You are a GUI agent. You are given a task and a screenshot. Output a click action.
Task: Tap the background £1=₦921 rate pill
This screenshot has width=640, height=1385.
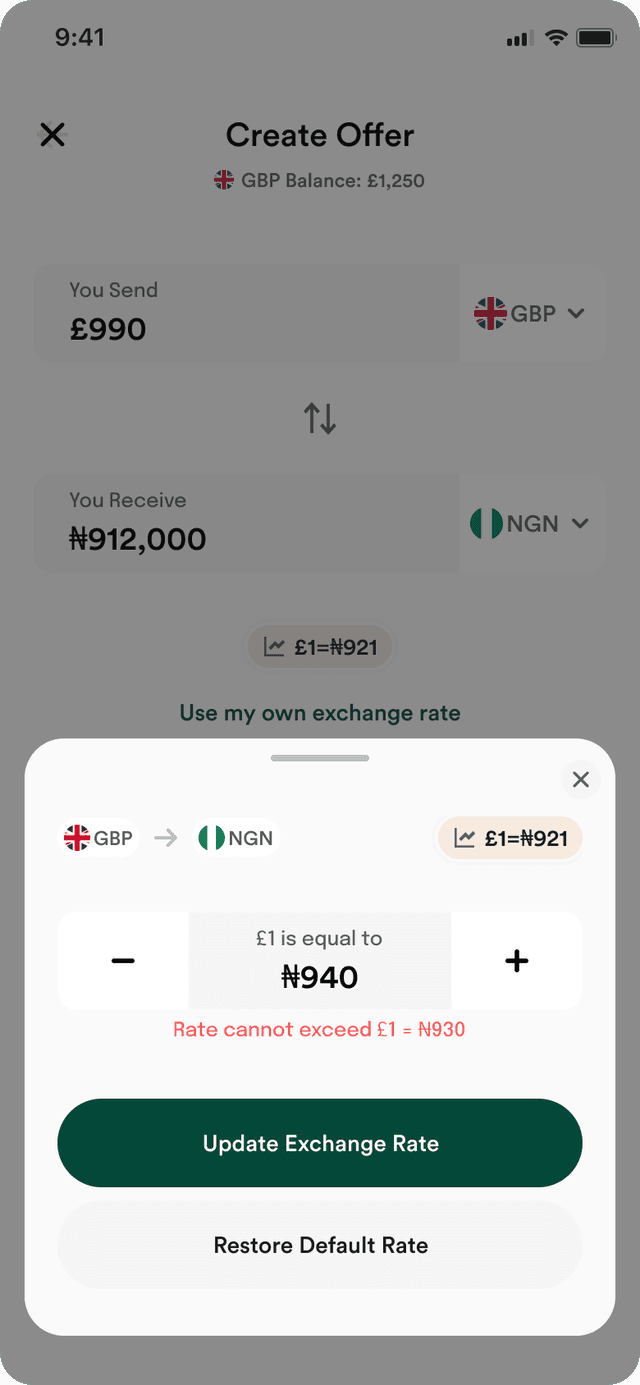coord(320,647)
